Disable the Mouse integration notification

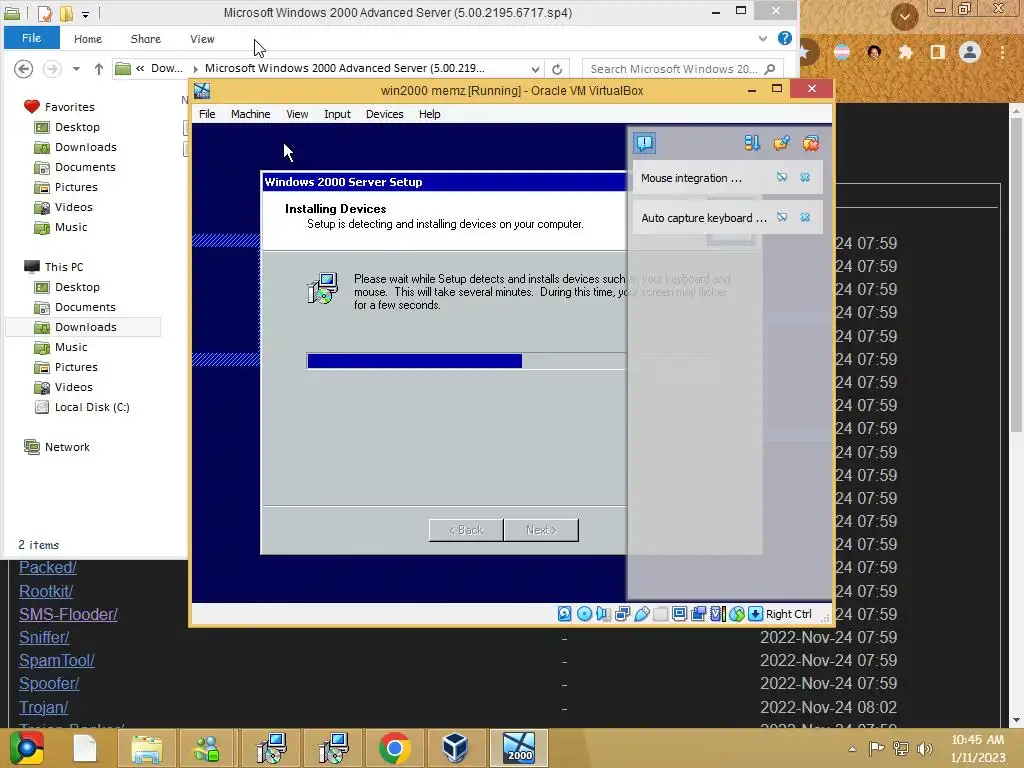tap(781, 178)
